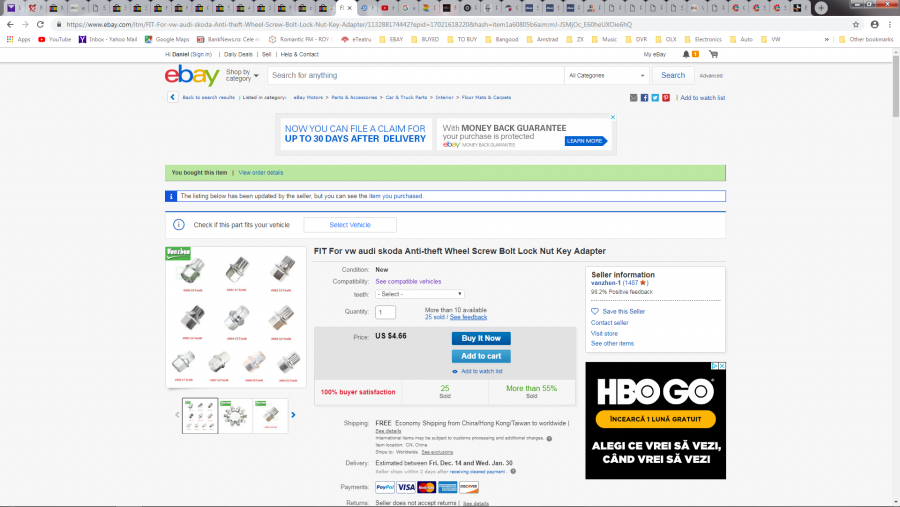
Task: Show next image thumbnails with right arrow
Action: [x=293, y=414]
